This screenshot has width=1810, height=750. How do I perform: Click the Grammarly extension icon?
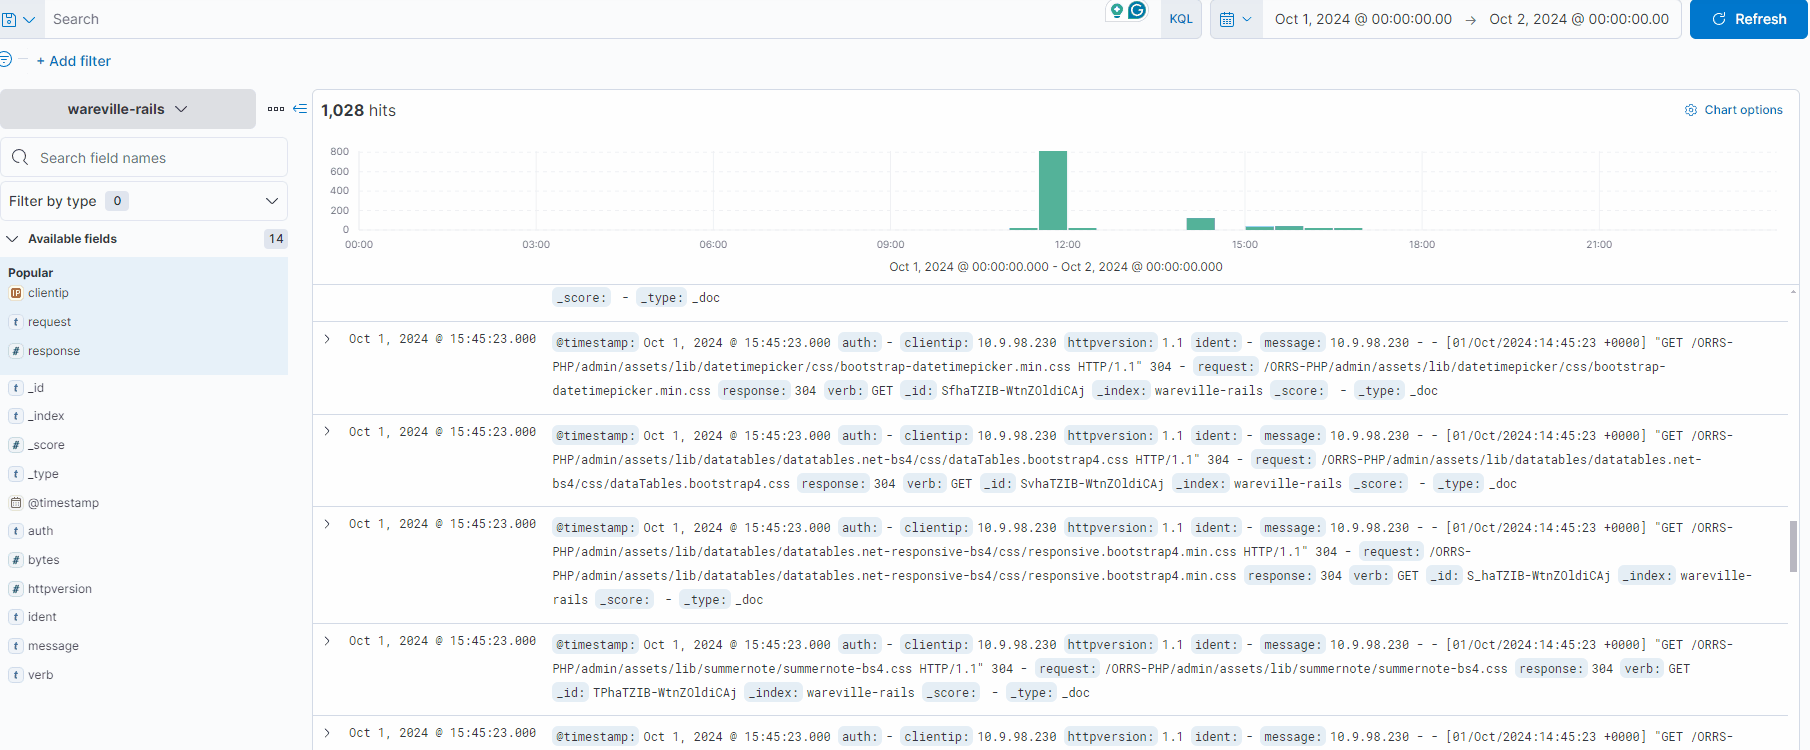(1137, 10)
